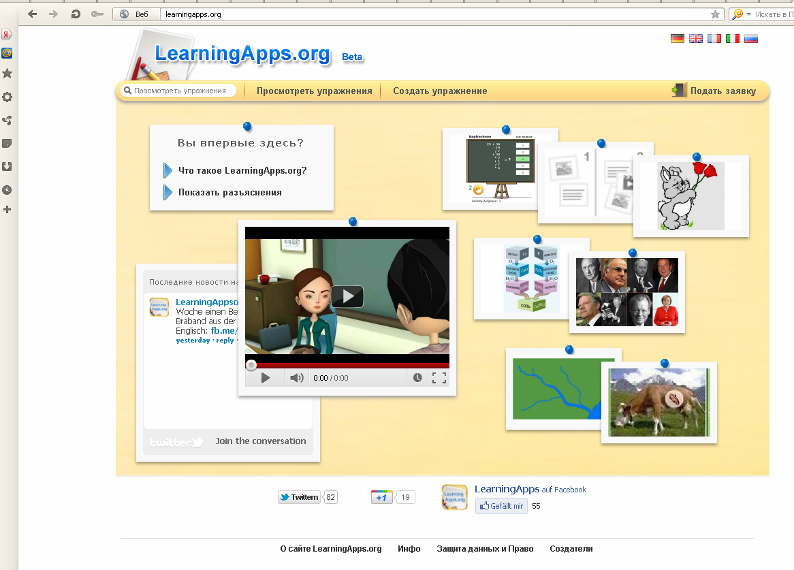
Task: Switch to the German flag language
Action: point(678,38)
